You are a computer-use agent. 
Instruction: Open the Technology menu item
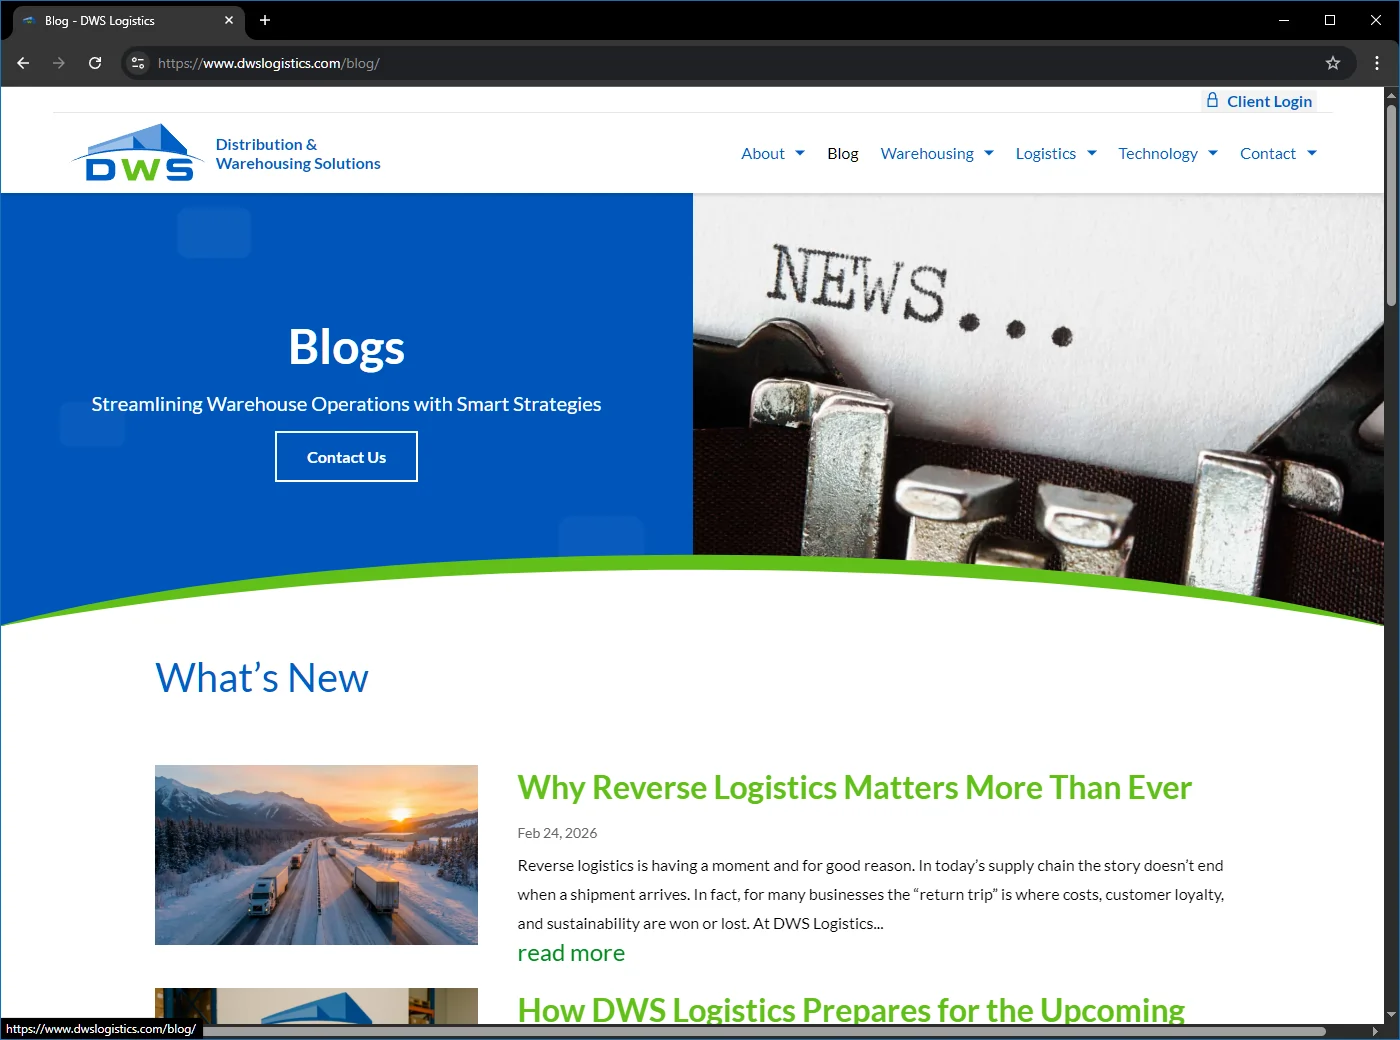(x=1158, y=153)
